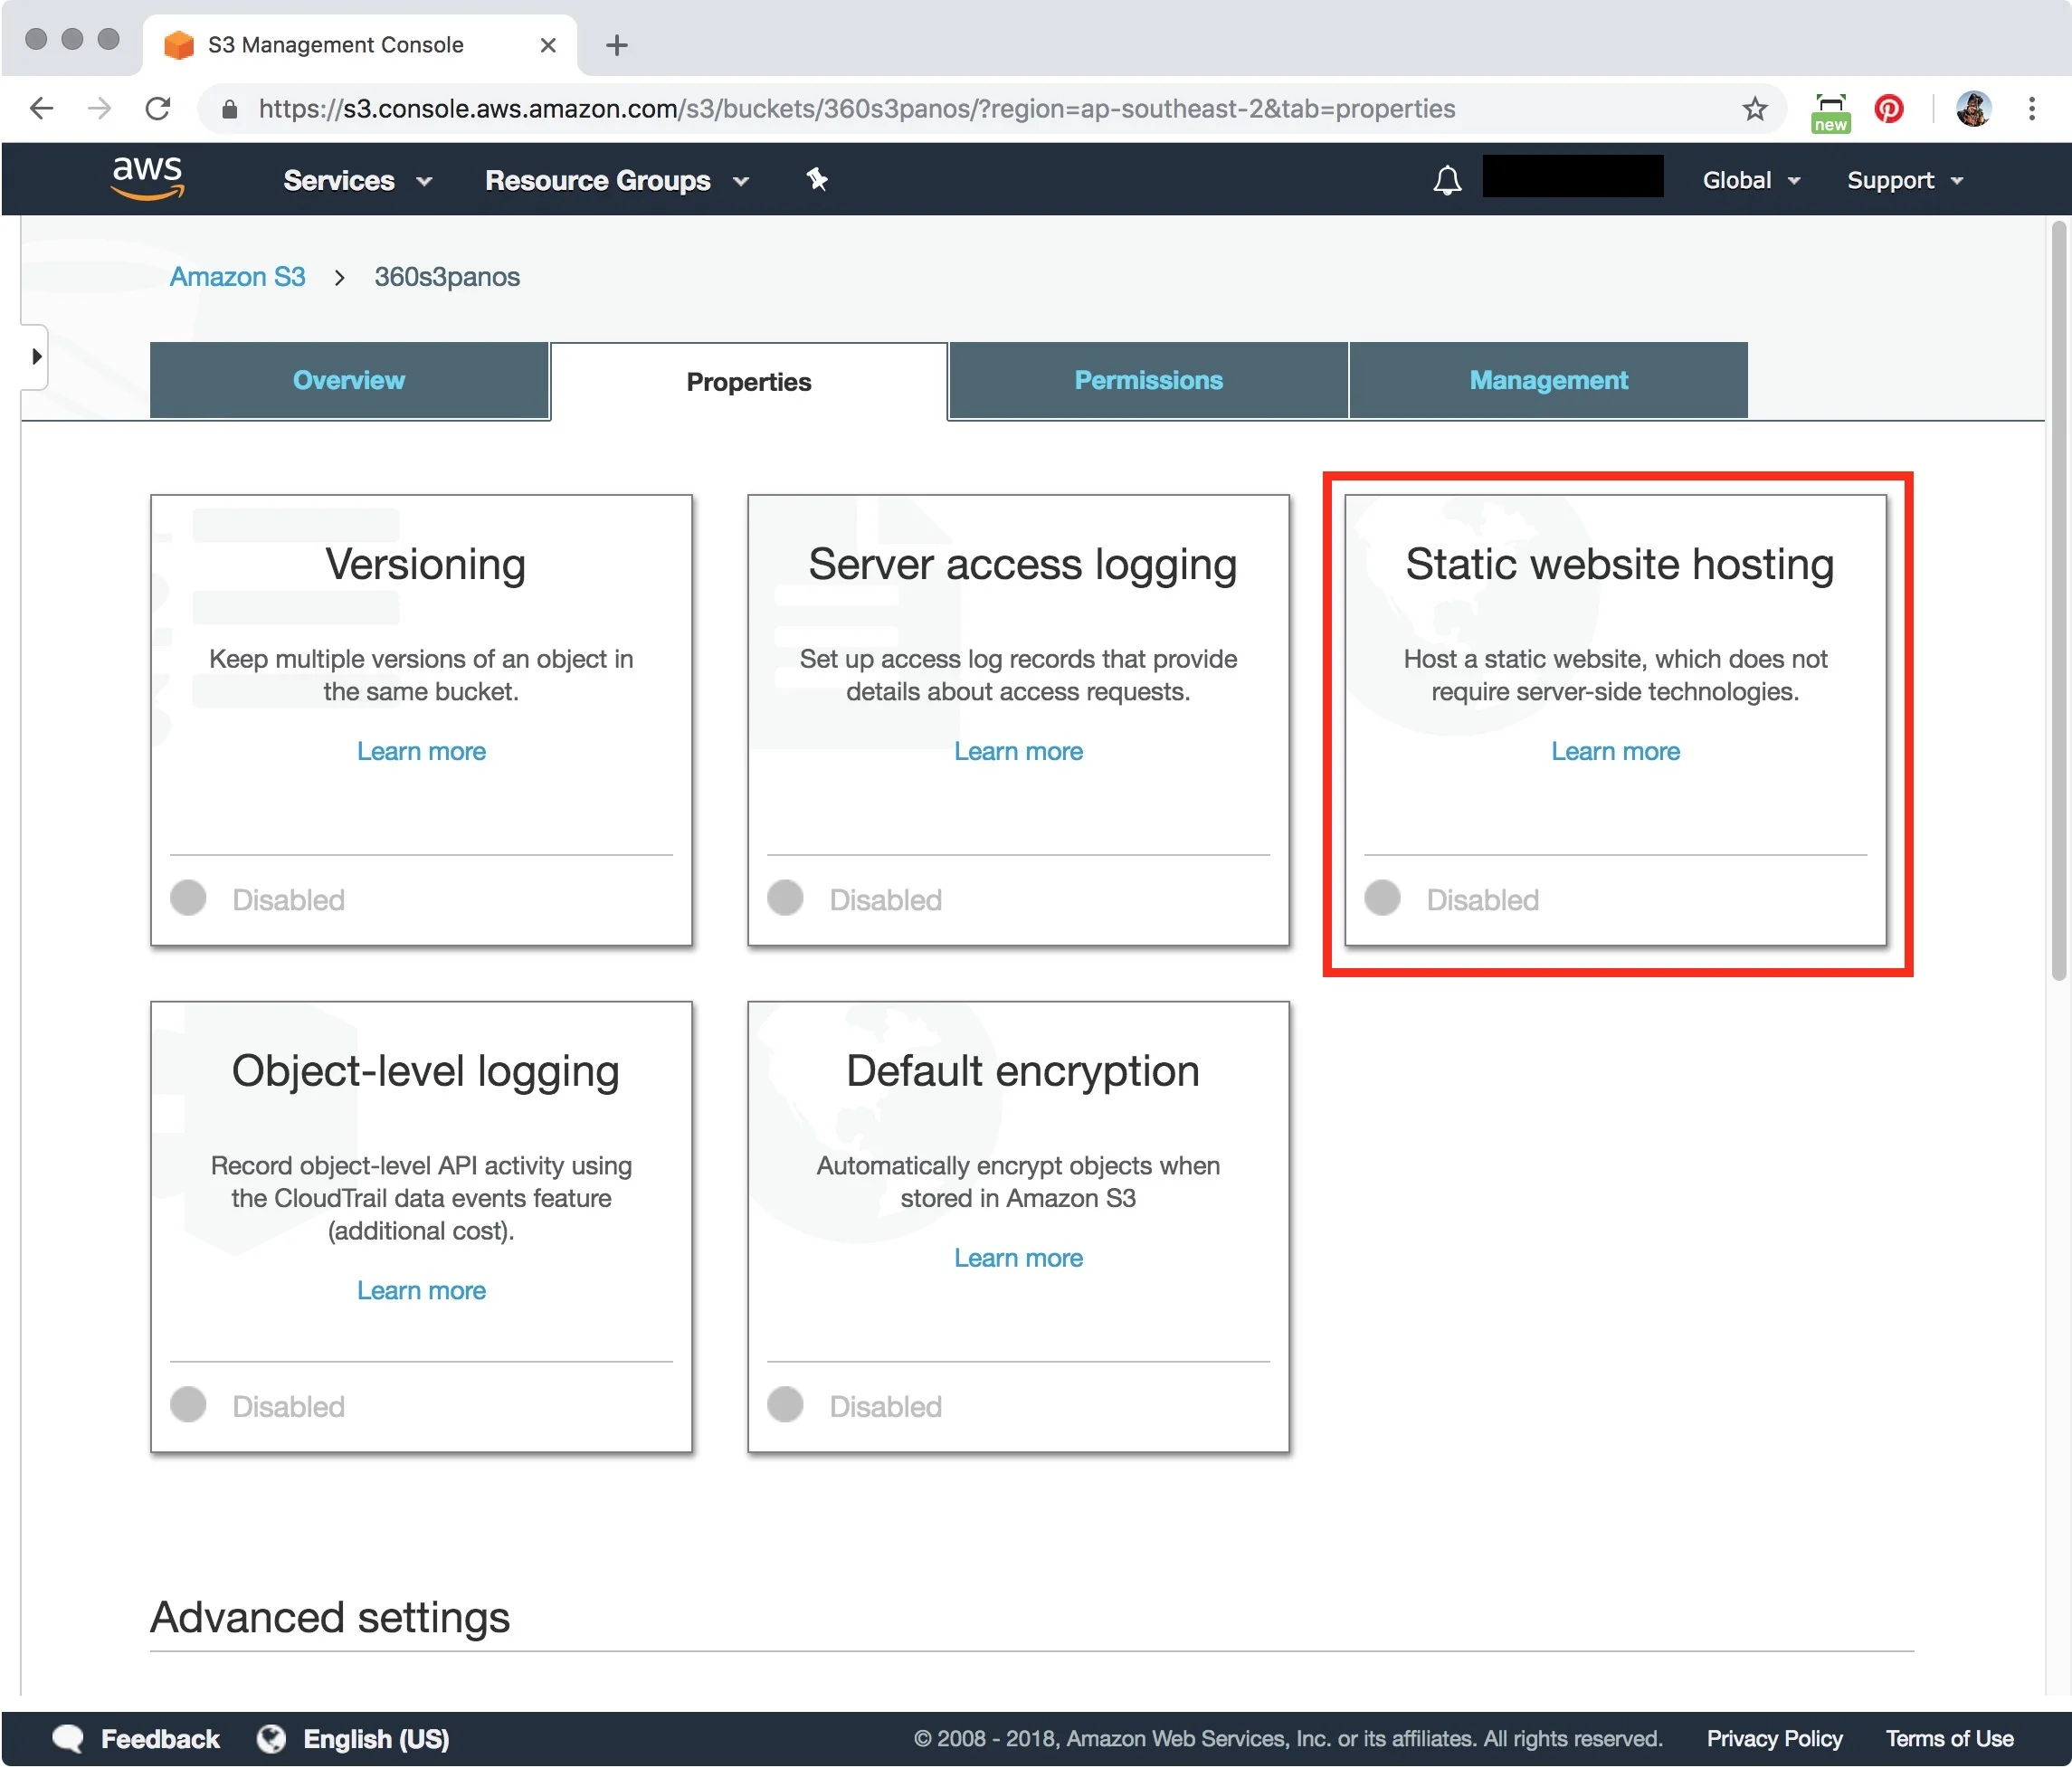Click Server access logging Disabled indicator

click(785, 897)
